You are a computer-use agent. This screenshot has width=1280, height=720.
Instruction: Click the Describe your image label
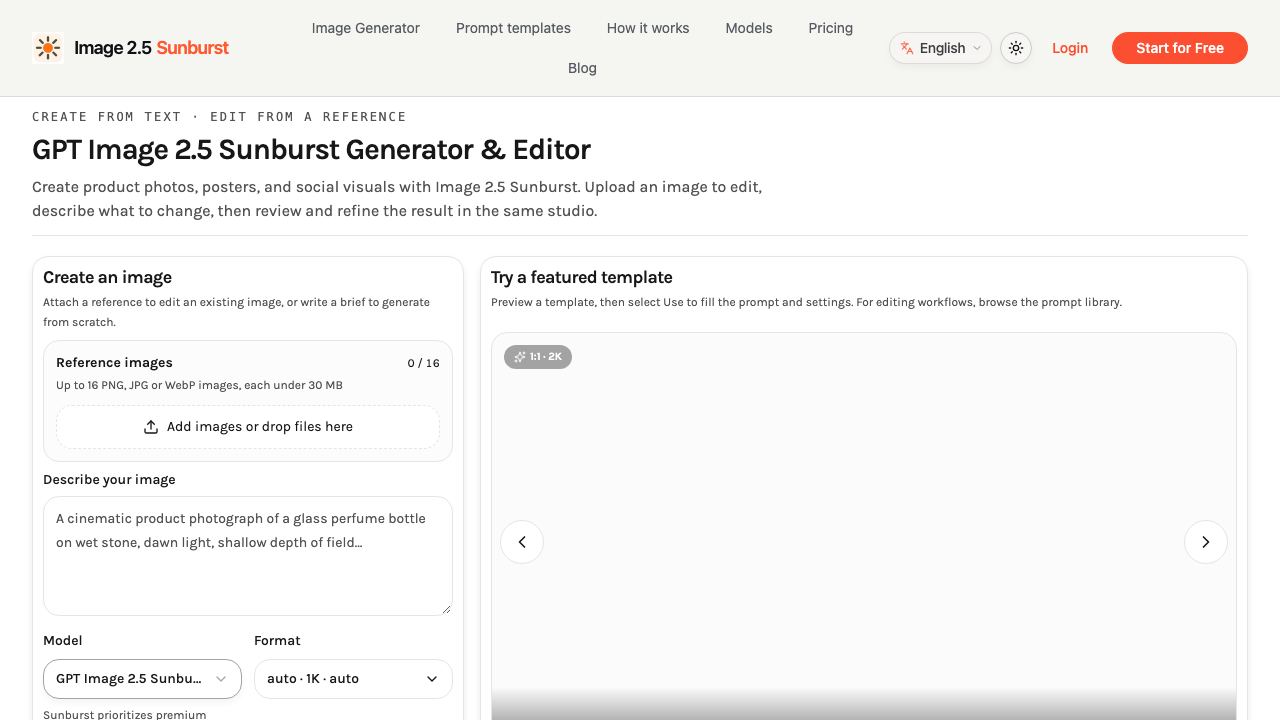coord(109,480)
